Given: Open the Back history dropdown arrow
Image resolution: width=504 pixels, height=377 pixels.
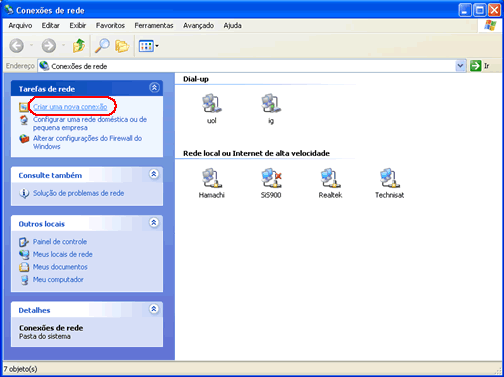Looking at the screenshot, I should pyautogui.click(x=31, y=46).
